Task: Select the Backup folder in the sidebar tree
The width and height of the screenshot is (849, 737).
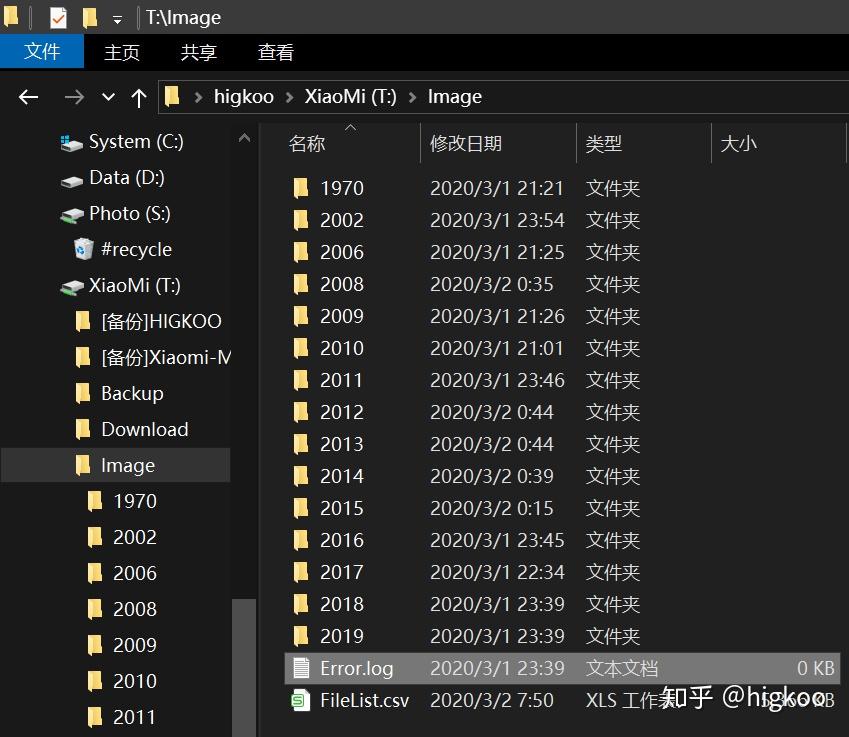Action: pyautogui.click(x=132, y=393)
